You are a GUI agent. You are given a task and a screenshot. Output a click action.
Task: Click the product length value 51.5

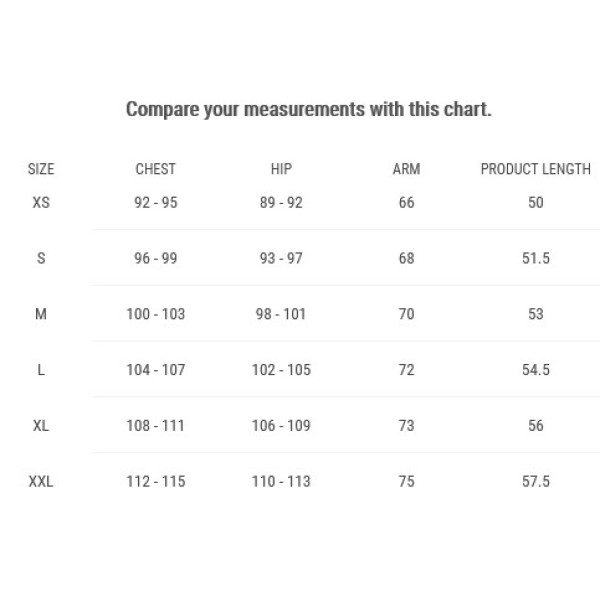(x=536, y=258)
